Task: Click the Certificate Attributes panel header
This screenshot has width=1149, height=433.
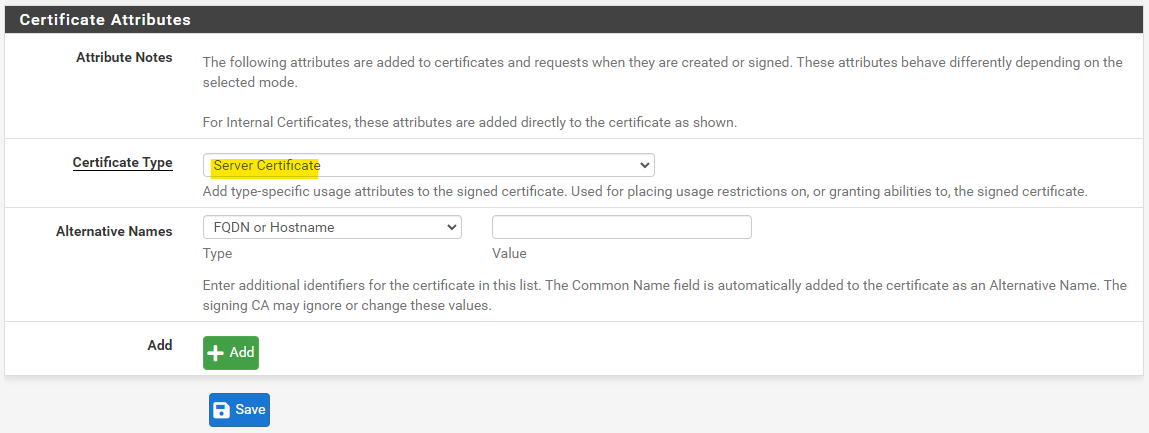Action: [105, 19]
